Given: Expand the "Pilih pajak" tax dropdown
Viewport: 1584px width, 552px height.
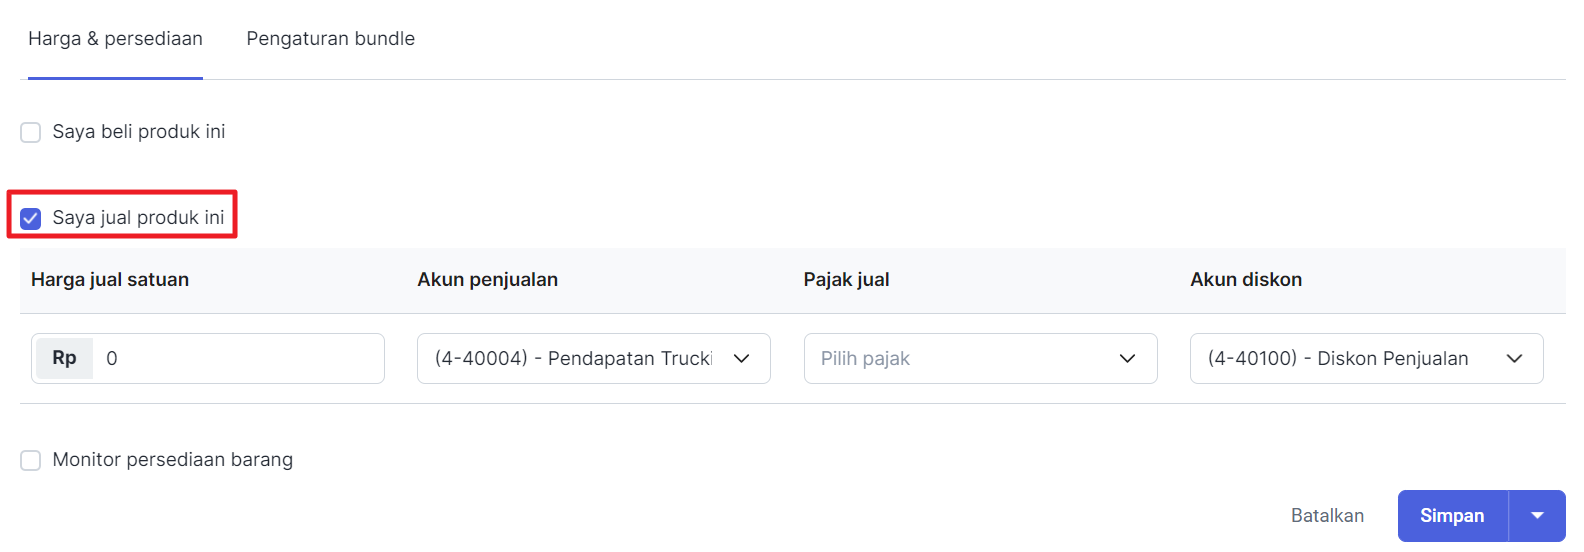Looking at the screenshot, I should [960, 359].
